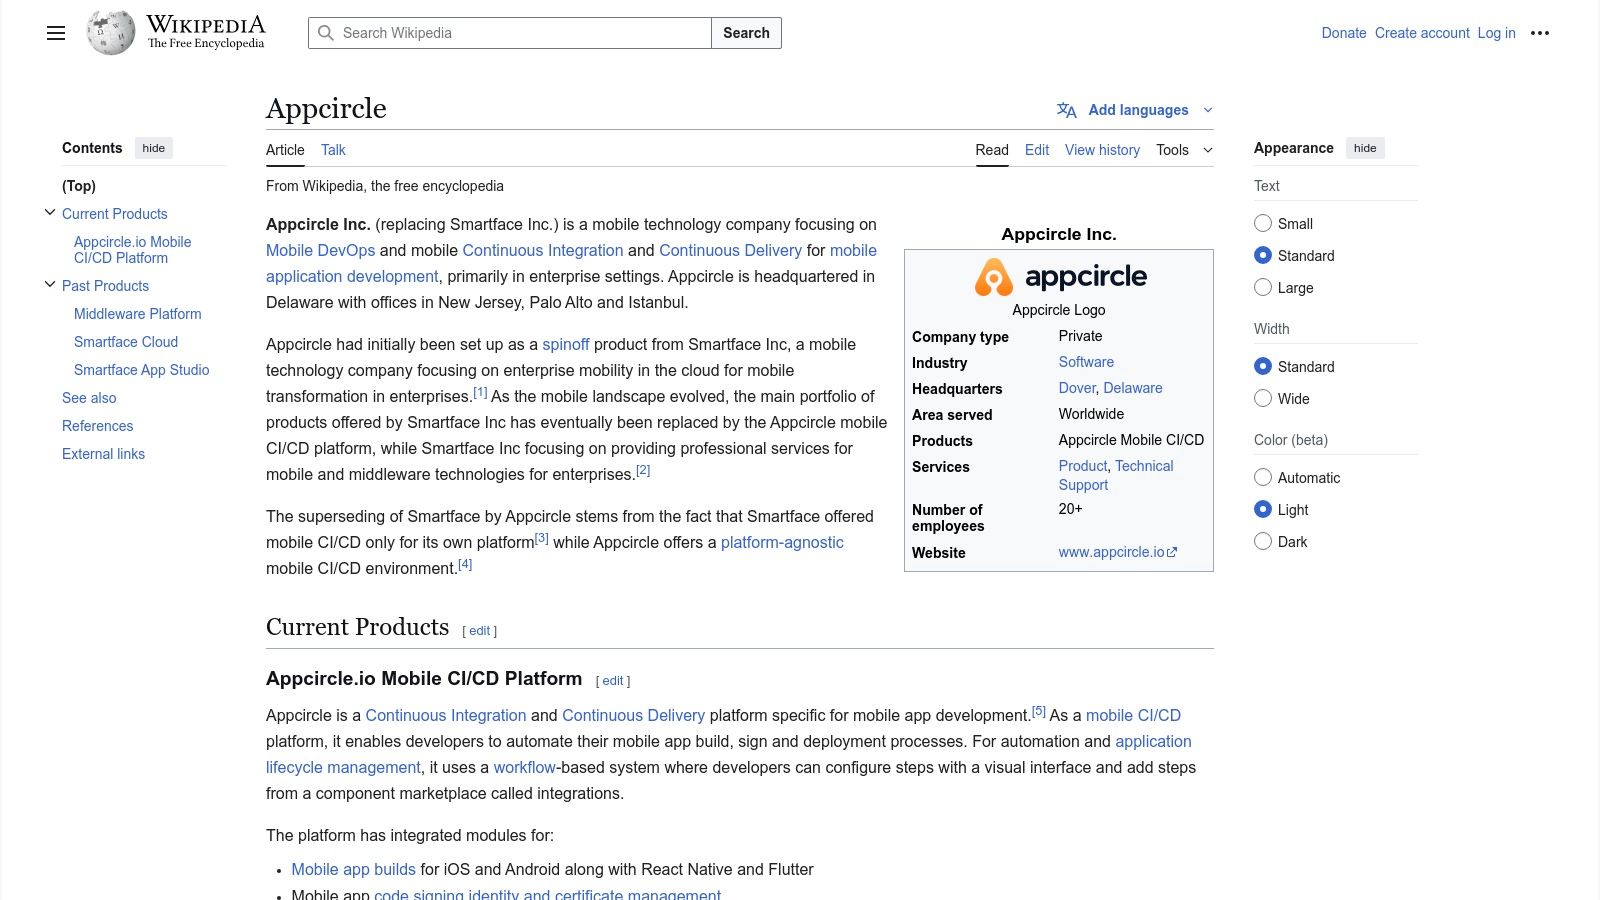This screenshot has height=900, width=1600.
Task: Open Delaware link in infobox
Action: (1133, 388)
